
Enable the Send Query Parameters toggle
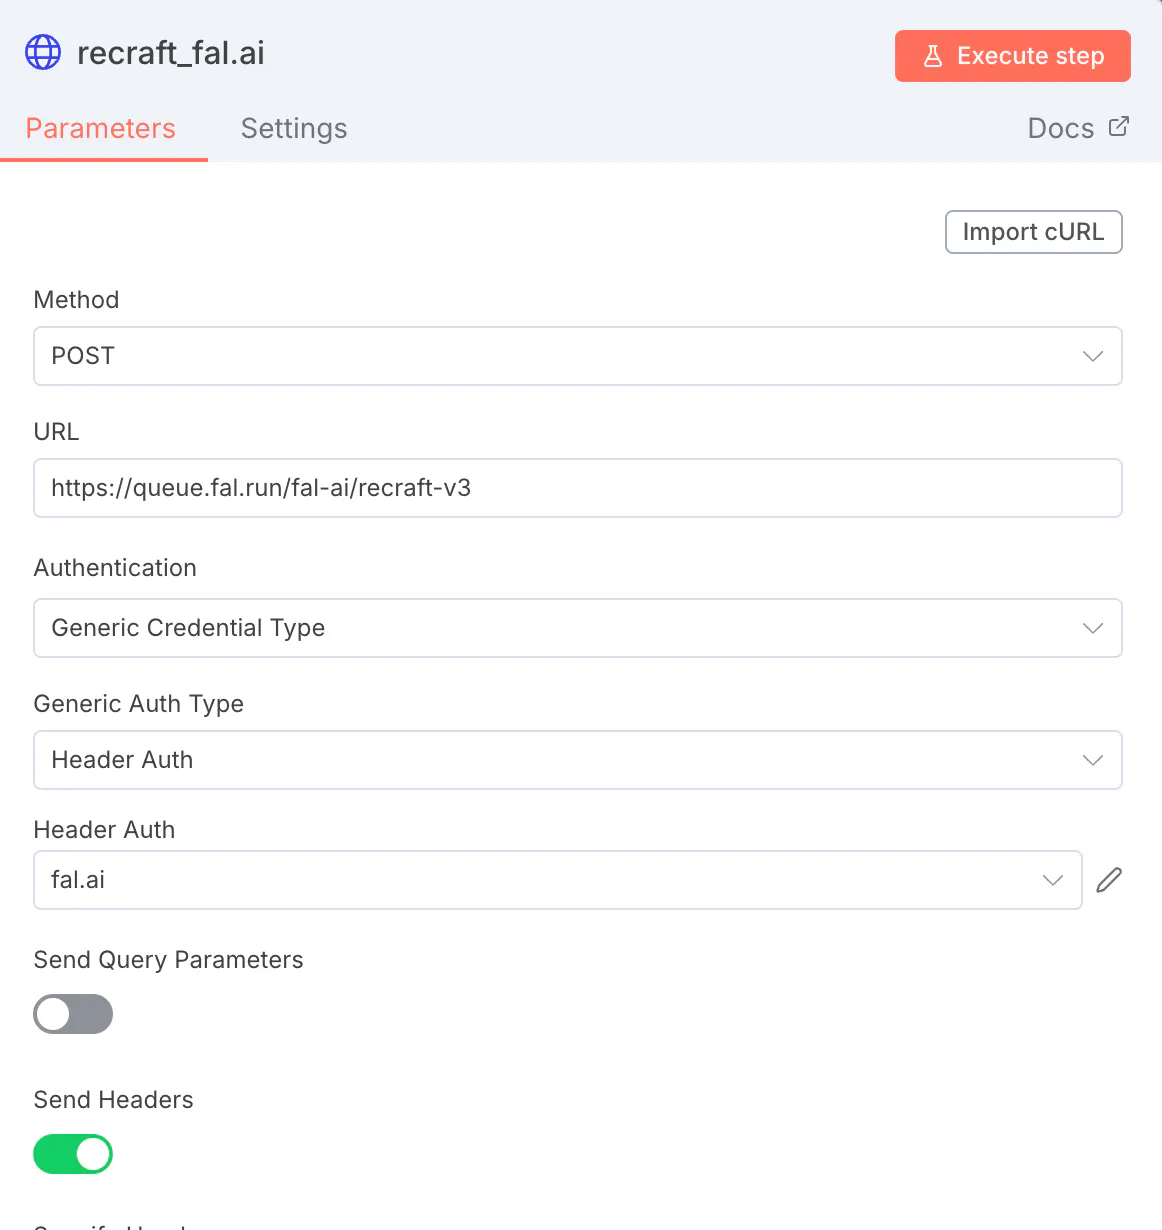coord(73,1014)
